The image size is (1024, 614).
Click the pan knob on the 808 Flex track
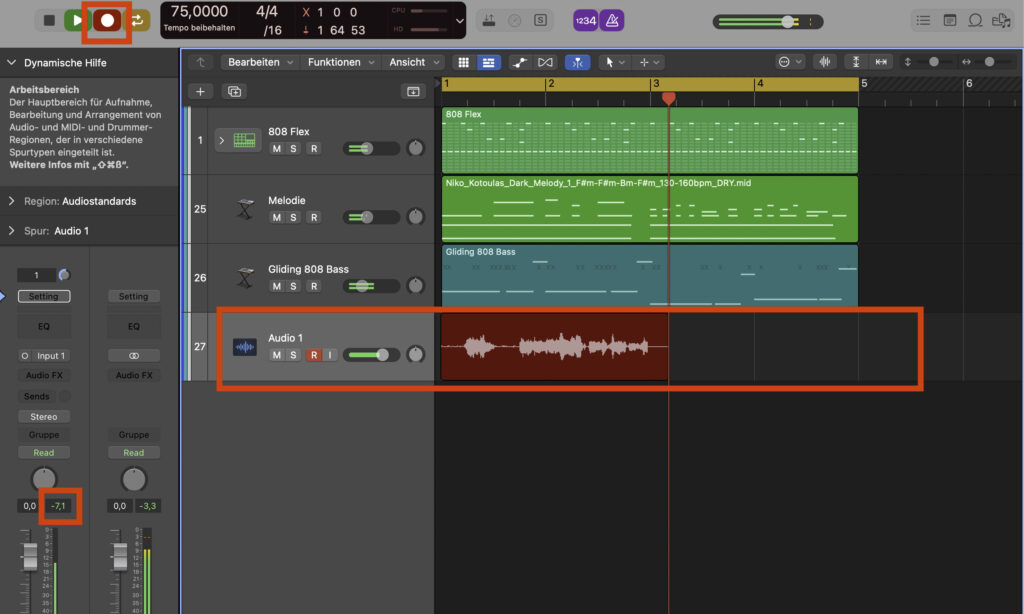coord(415,148)
